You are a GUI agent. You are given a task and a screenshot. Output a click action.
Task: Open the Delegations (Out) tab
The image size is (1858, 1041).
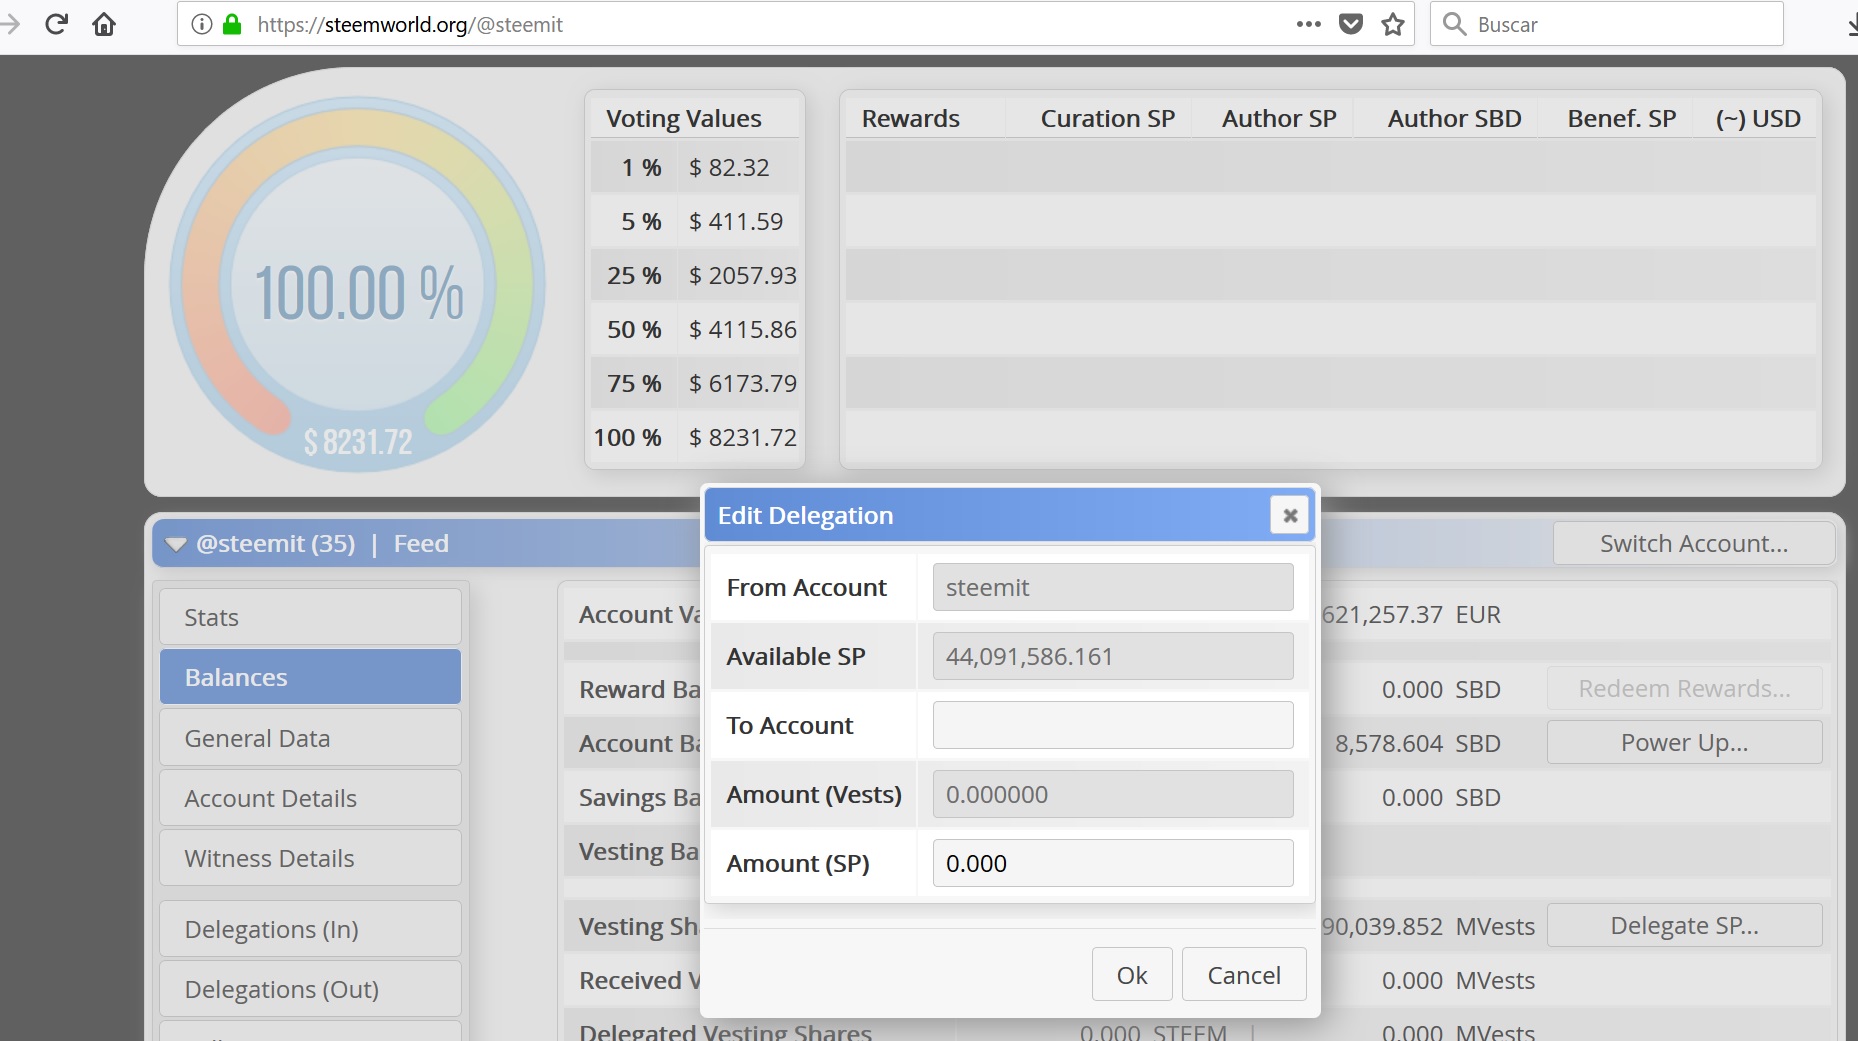coord(310,989)
